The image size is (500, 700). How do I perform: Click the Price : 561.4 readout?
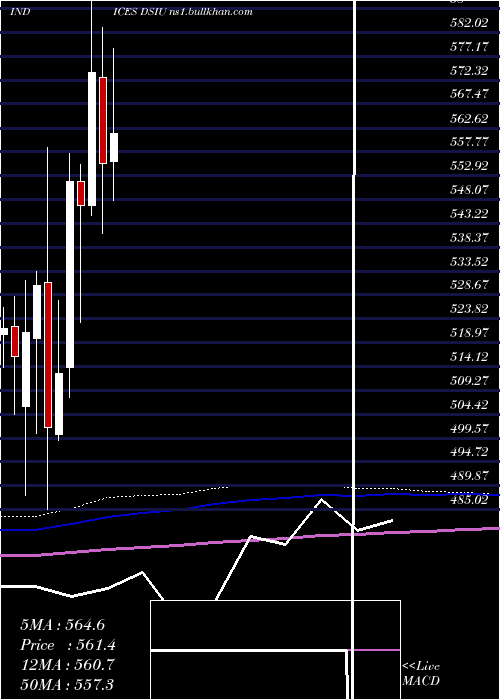tap(68, 645)
